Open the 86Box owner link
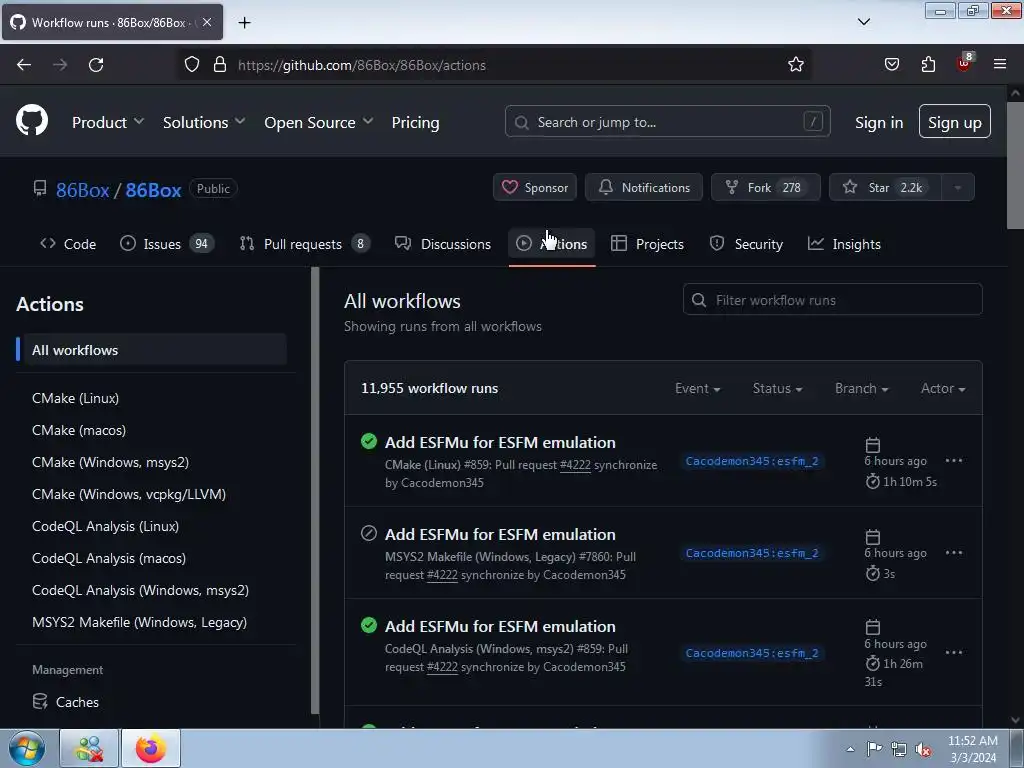1024x768 pixels. pos(82,189)
